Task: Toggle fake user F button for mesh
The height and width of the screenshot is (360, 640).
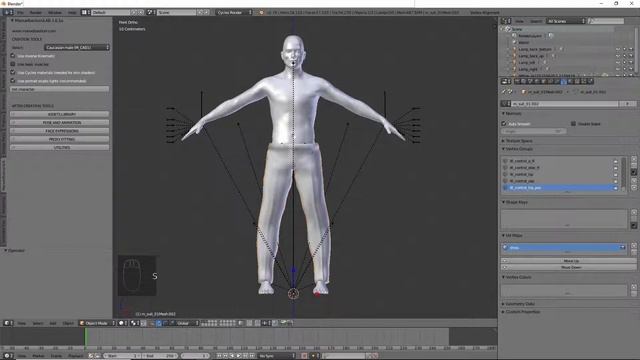Action: [x=627, y=104]
